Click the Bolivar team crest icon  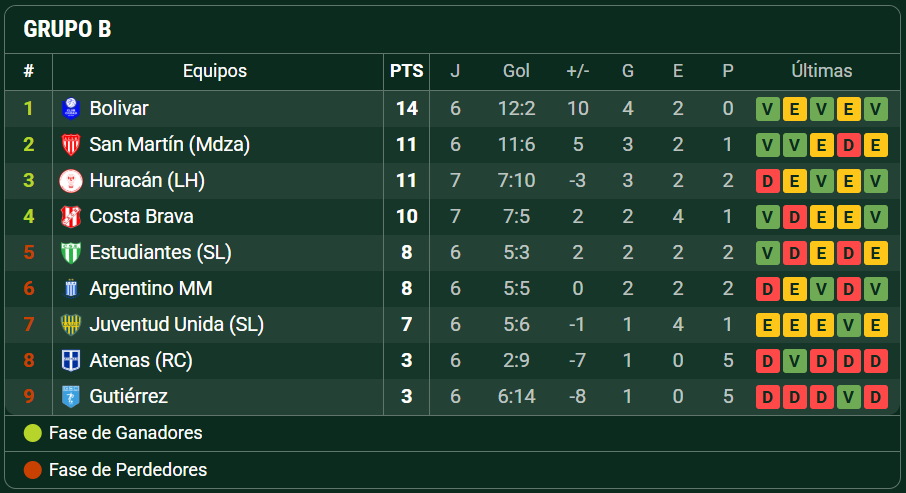(x=70, y=109)
